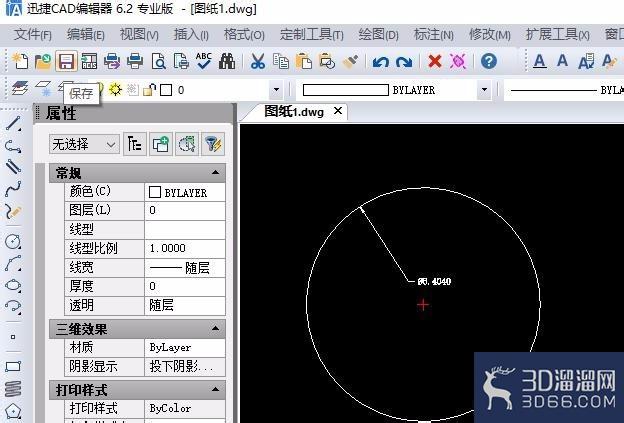Delete with the red X icon

coord(435,61)
